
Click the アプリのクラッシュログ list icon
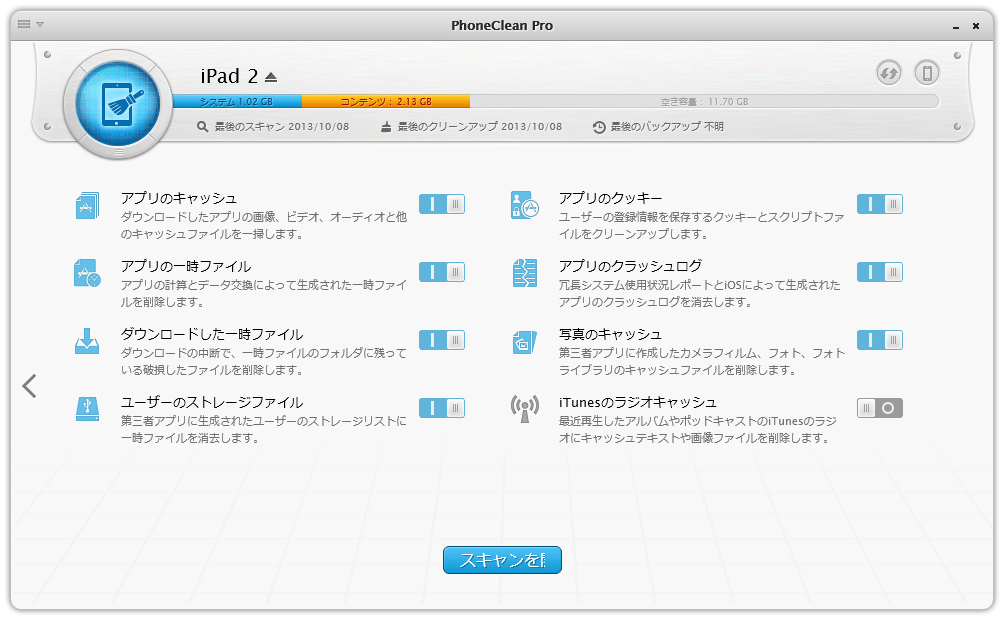pyautogui.click(x=525, y=274)
